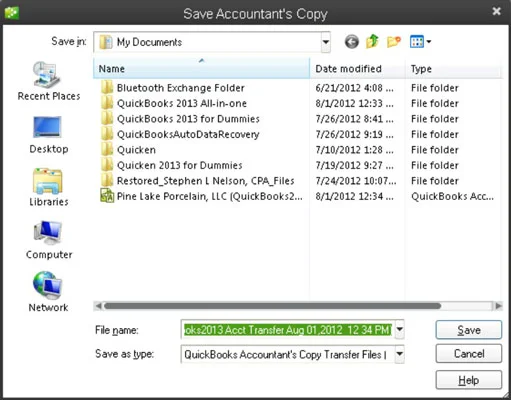511x400 pixels.
Task: Click the Help button
Action: pos(469,380)
